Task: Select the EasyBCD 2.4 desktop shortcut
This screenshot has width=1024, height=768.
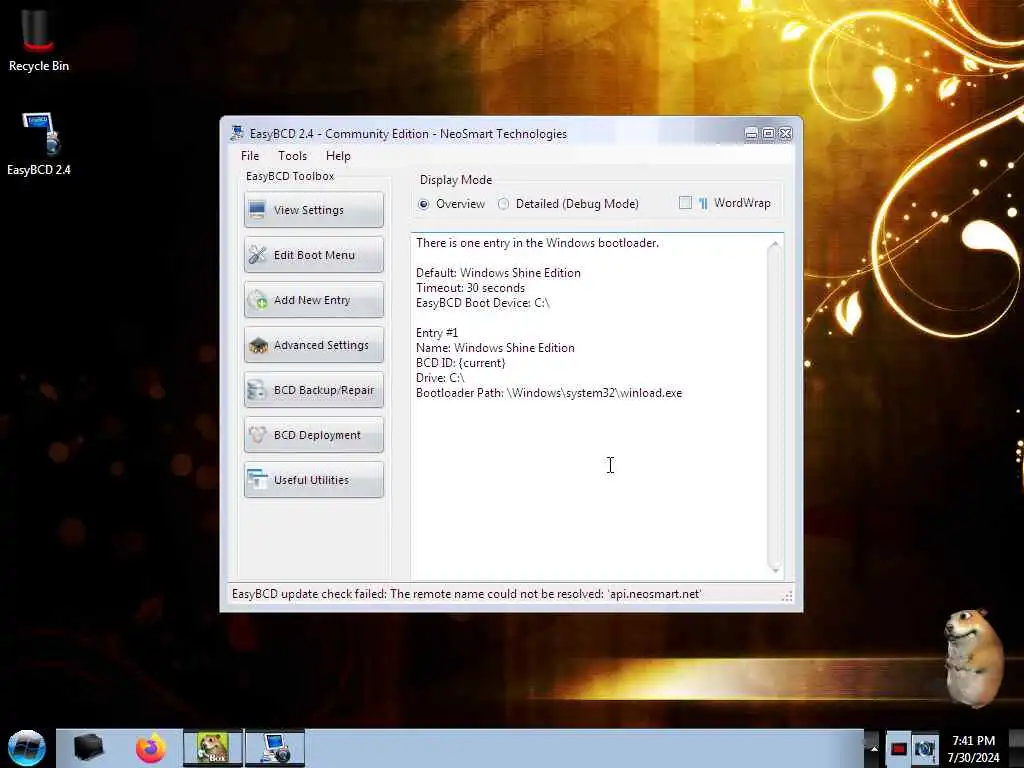Action: click(x=39, y=144)
